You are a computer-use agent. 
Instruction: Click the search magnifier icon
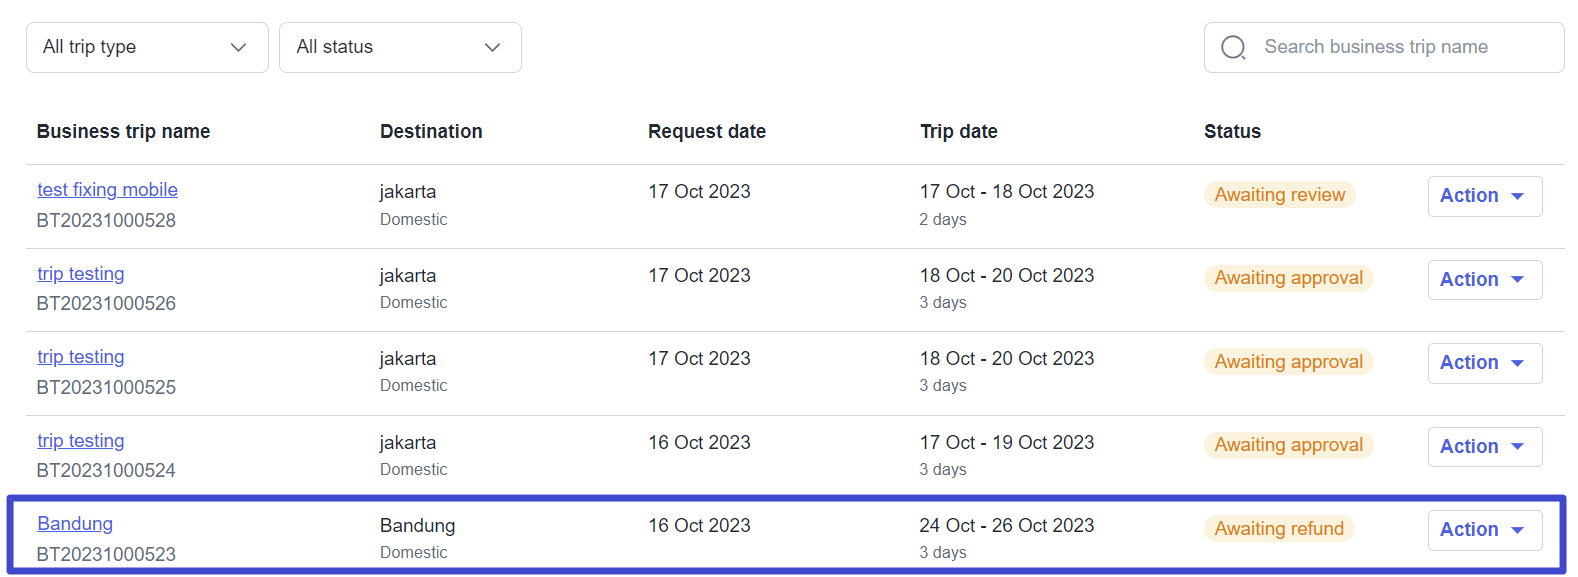click(x=1233, y=47)
